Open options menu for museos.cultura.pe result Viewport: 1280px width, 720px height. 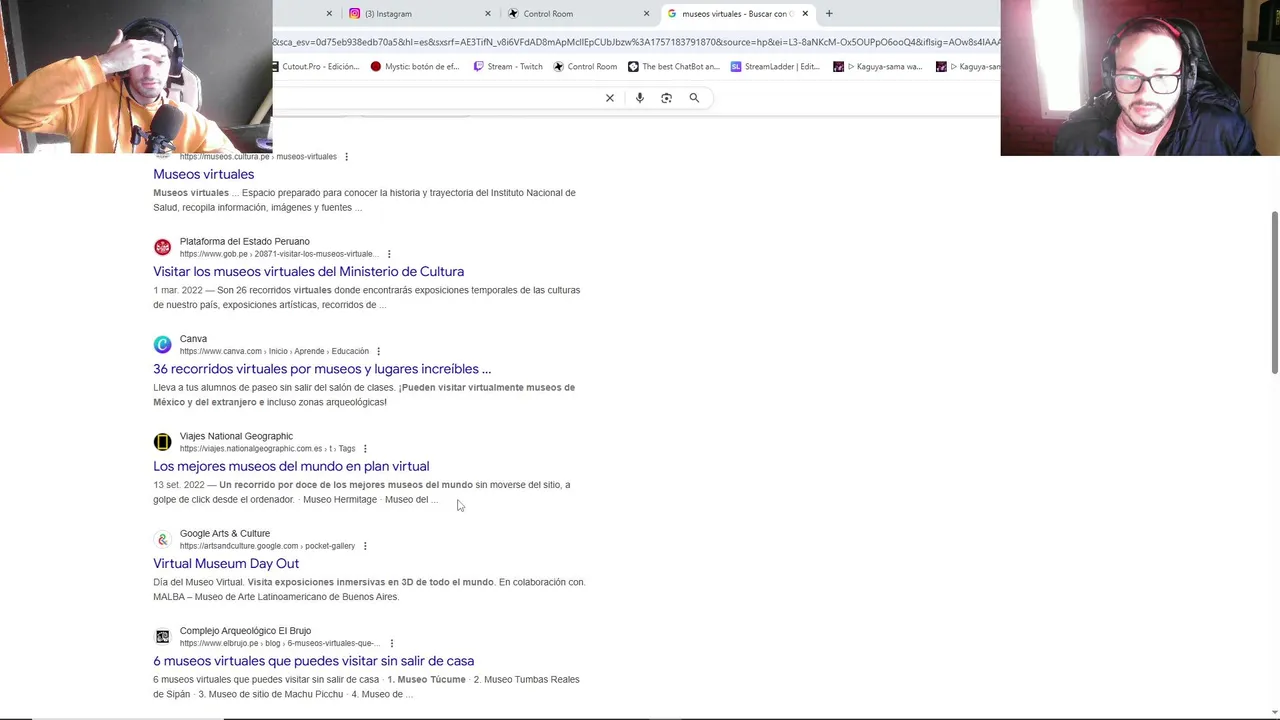click(x=346, y=157)
